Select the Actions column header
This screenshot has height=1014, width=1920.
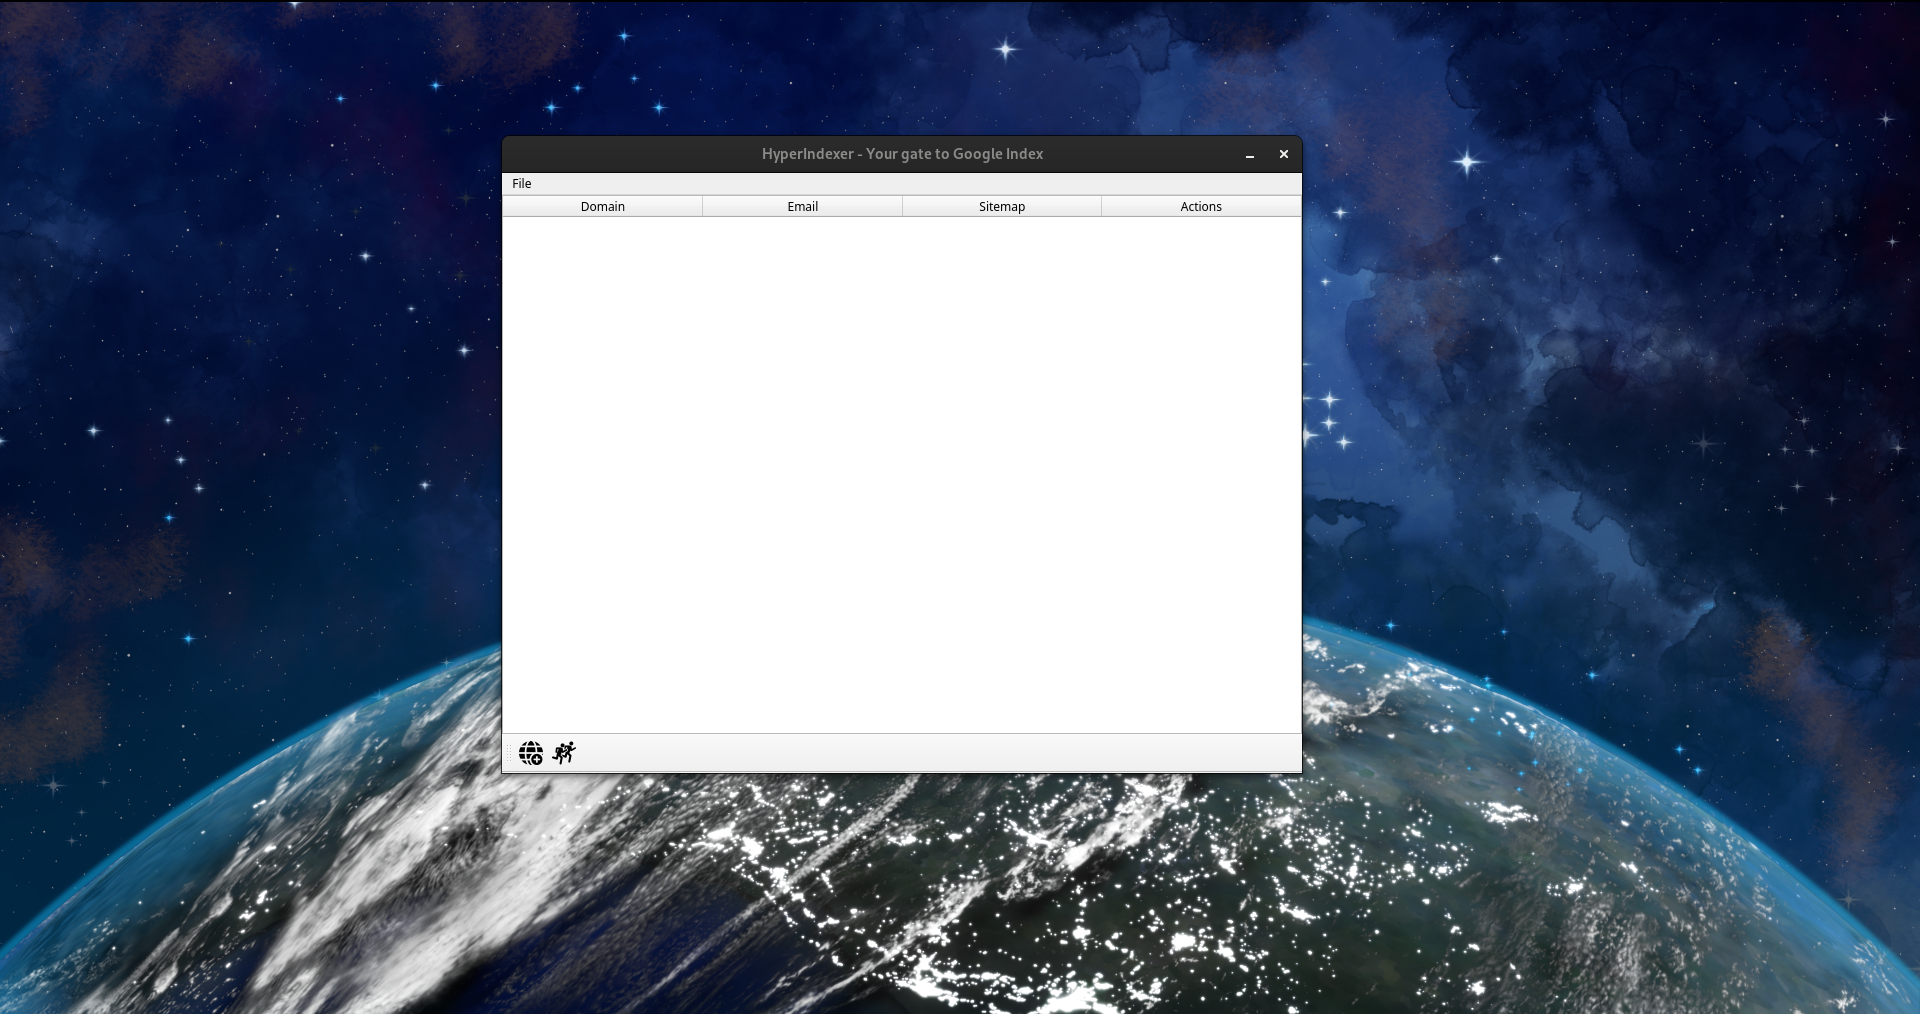[1201, 206]
